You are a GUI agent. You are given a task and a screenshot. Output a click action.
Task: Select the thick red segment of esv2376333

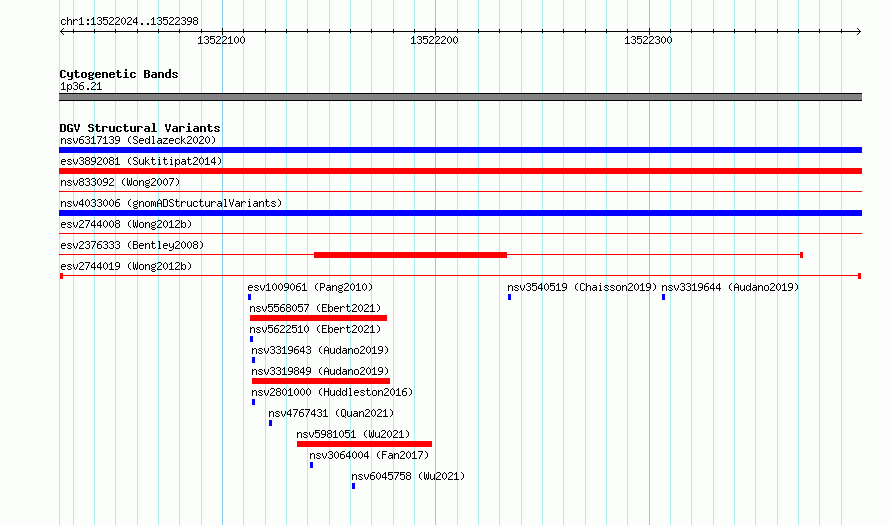tap(410, 255)
